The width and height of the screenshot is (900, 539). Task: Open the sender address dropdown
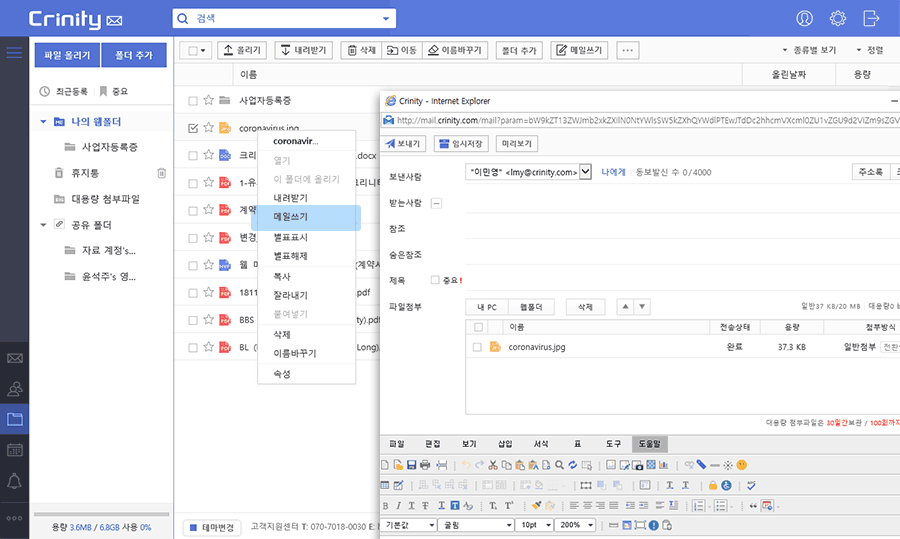585,172
